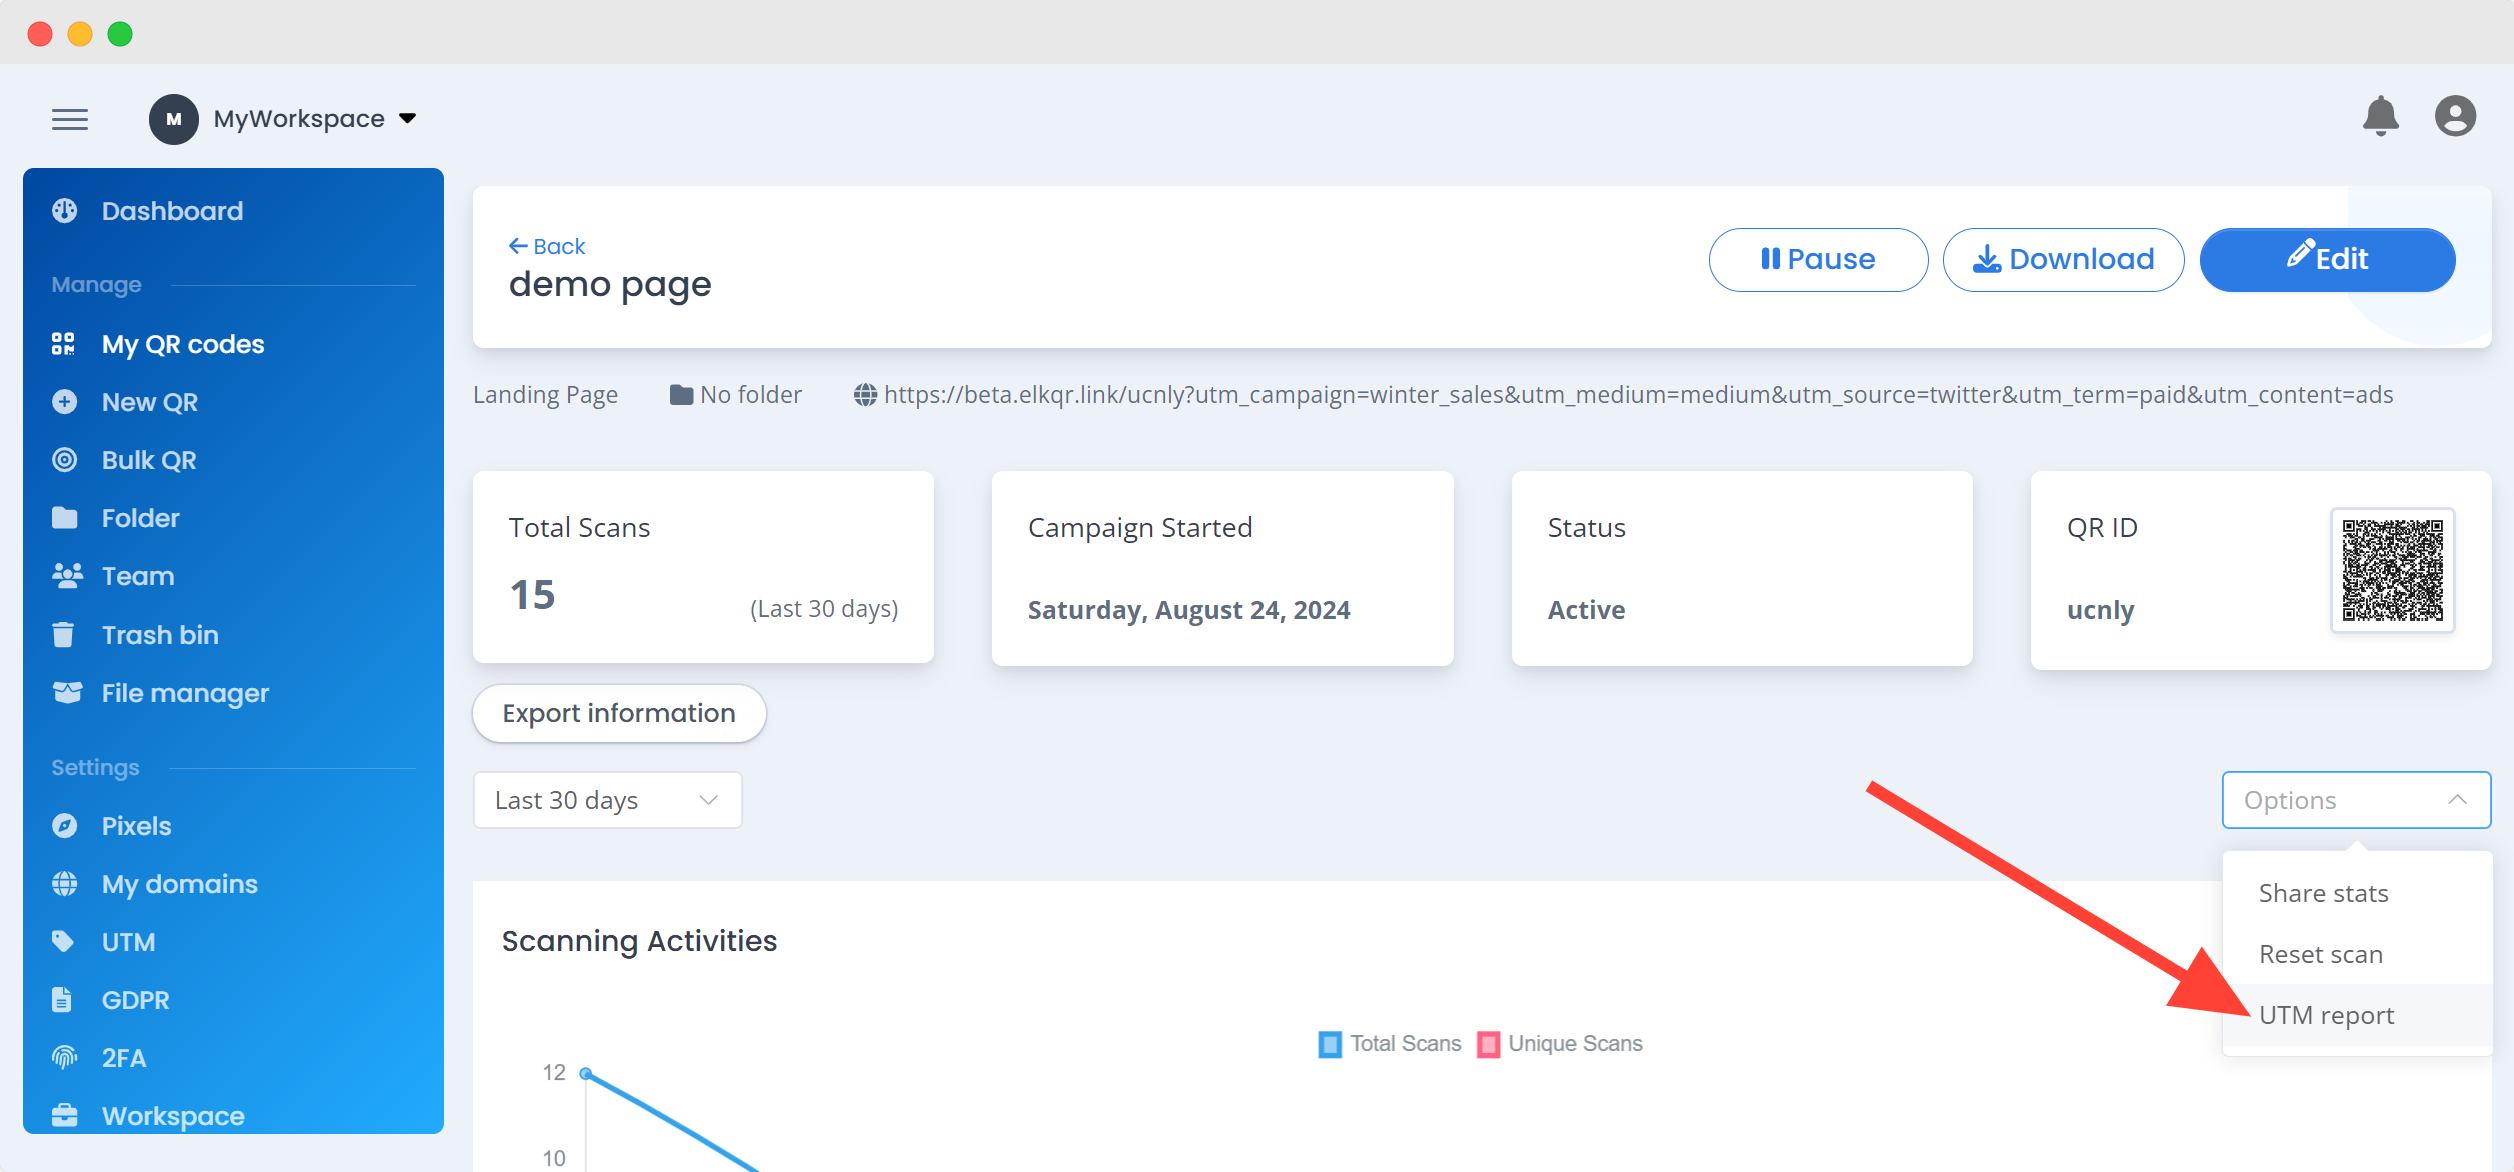This screenshot has width=2514, height=1172.
Task: Open the hamburger sidebar menu
Action: click(70, 120)
